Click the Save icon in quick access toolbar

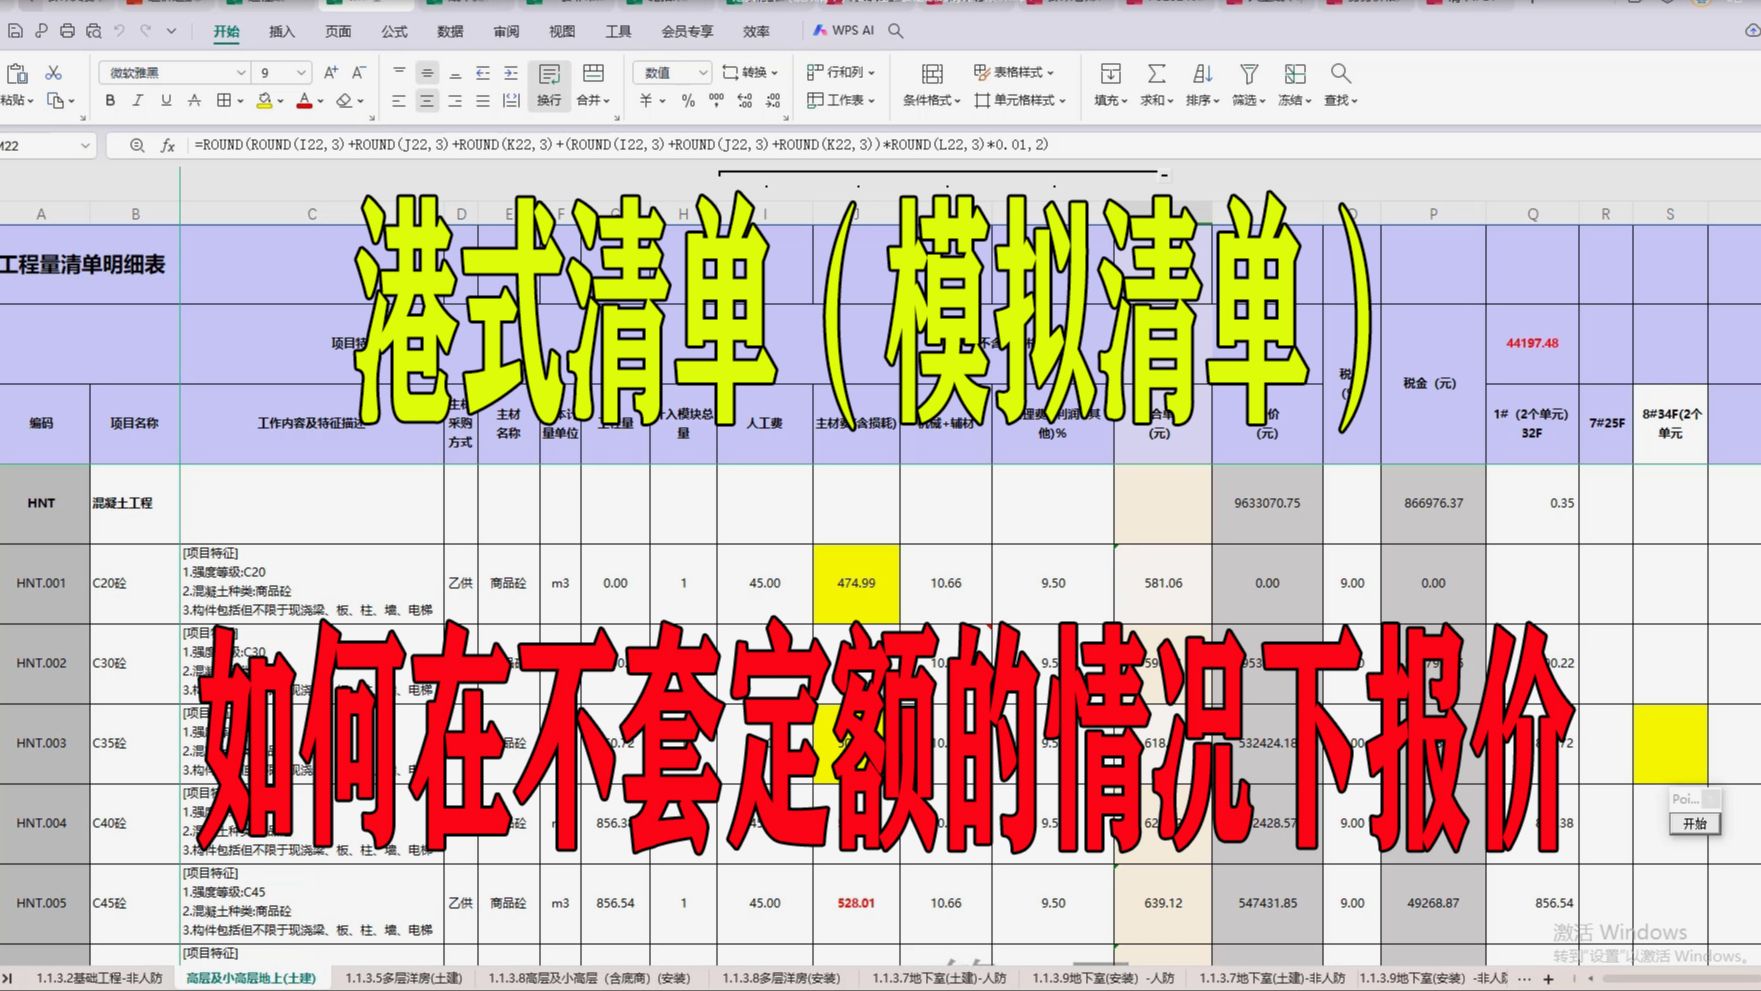(x=15, y=31)
